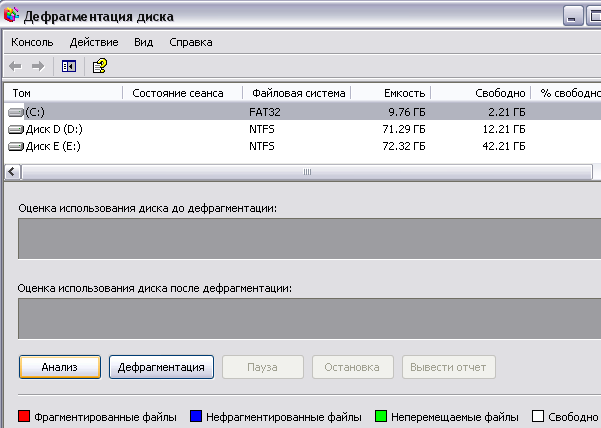
Task: Open the Действие menu
Action: [94, 42]
